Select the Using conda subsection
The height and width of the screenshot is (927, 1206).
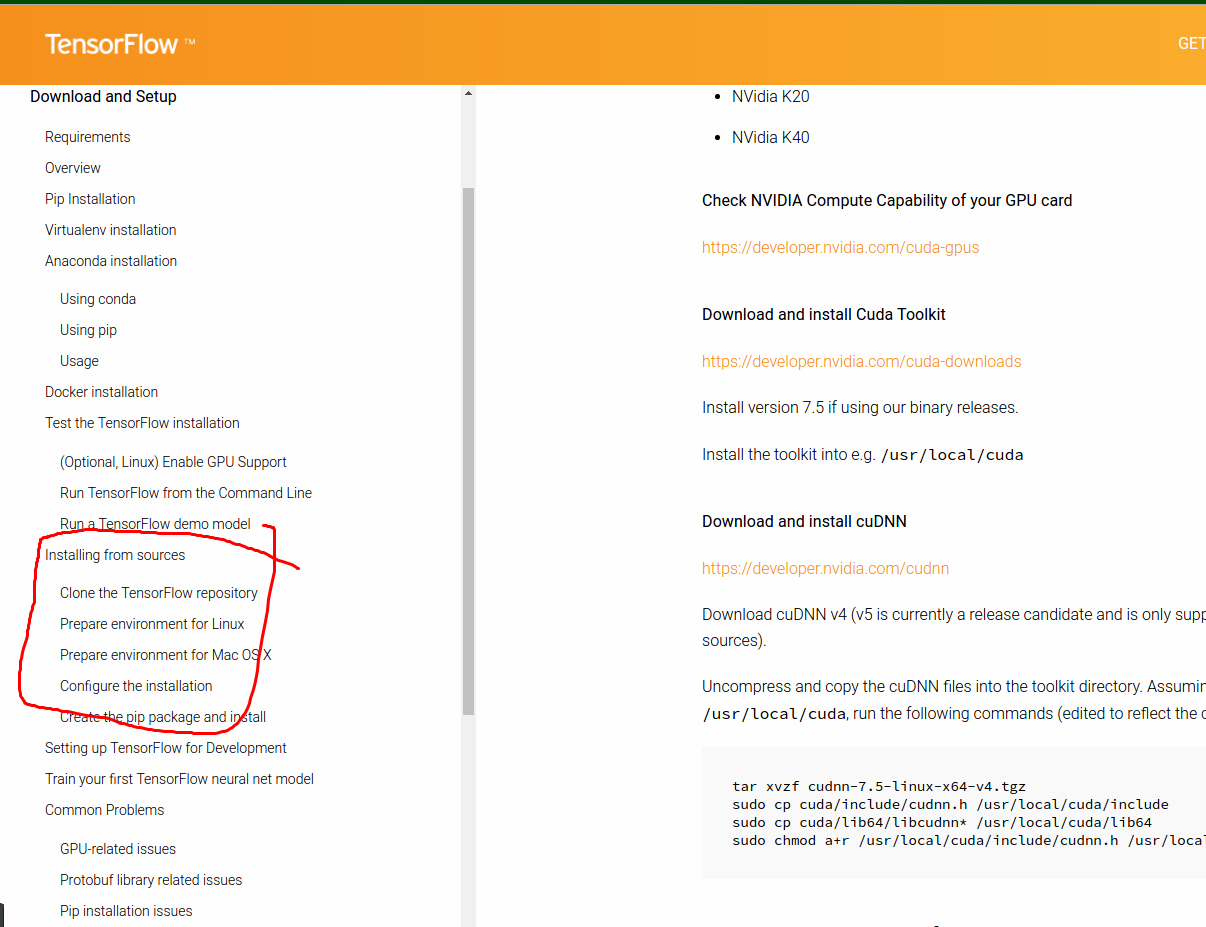[x=98, y=299]
